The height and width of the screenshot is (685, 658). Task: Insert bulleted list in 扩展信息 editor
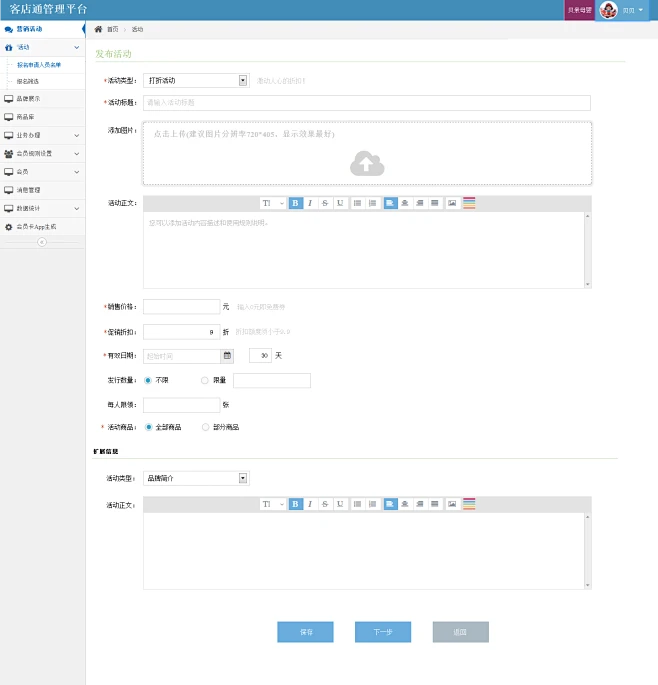(357, 504)
